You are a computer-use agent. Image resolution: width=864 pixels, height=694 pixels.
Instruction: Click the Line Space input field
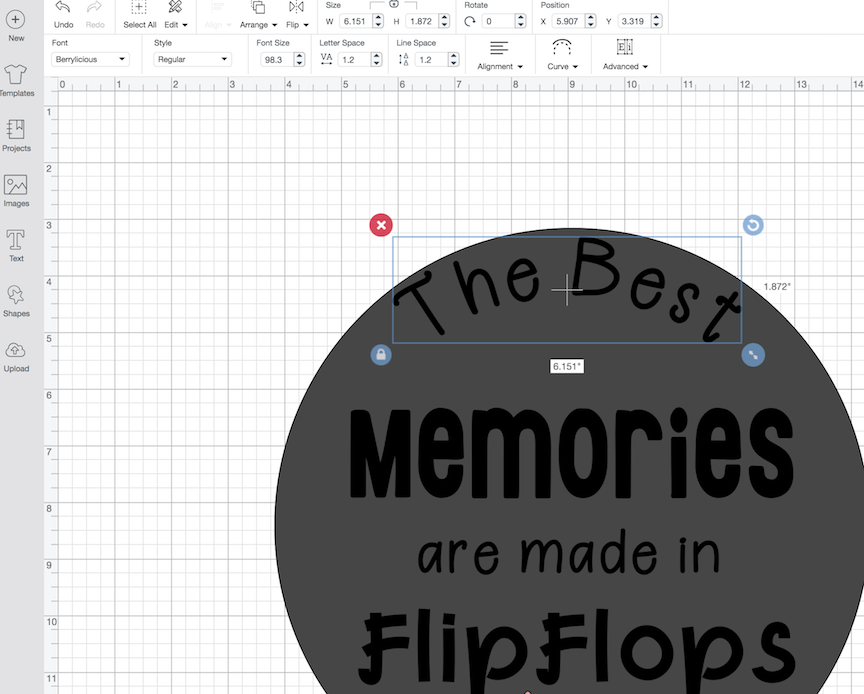click(431, 60)
